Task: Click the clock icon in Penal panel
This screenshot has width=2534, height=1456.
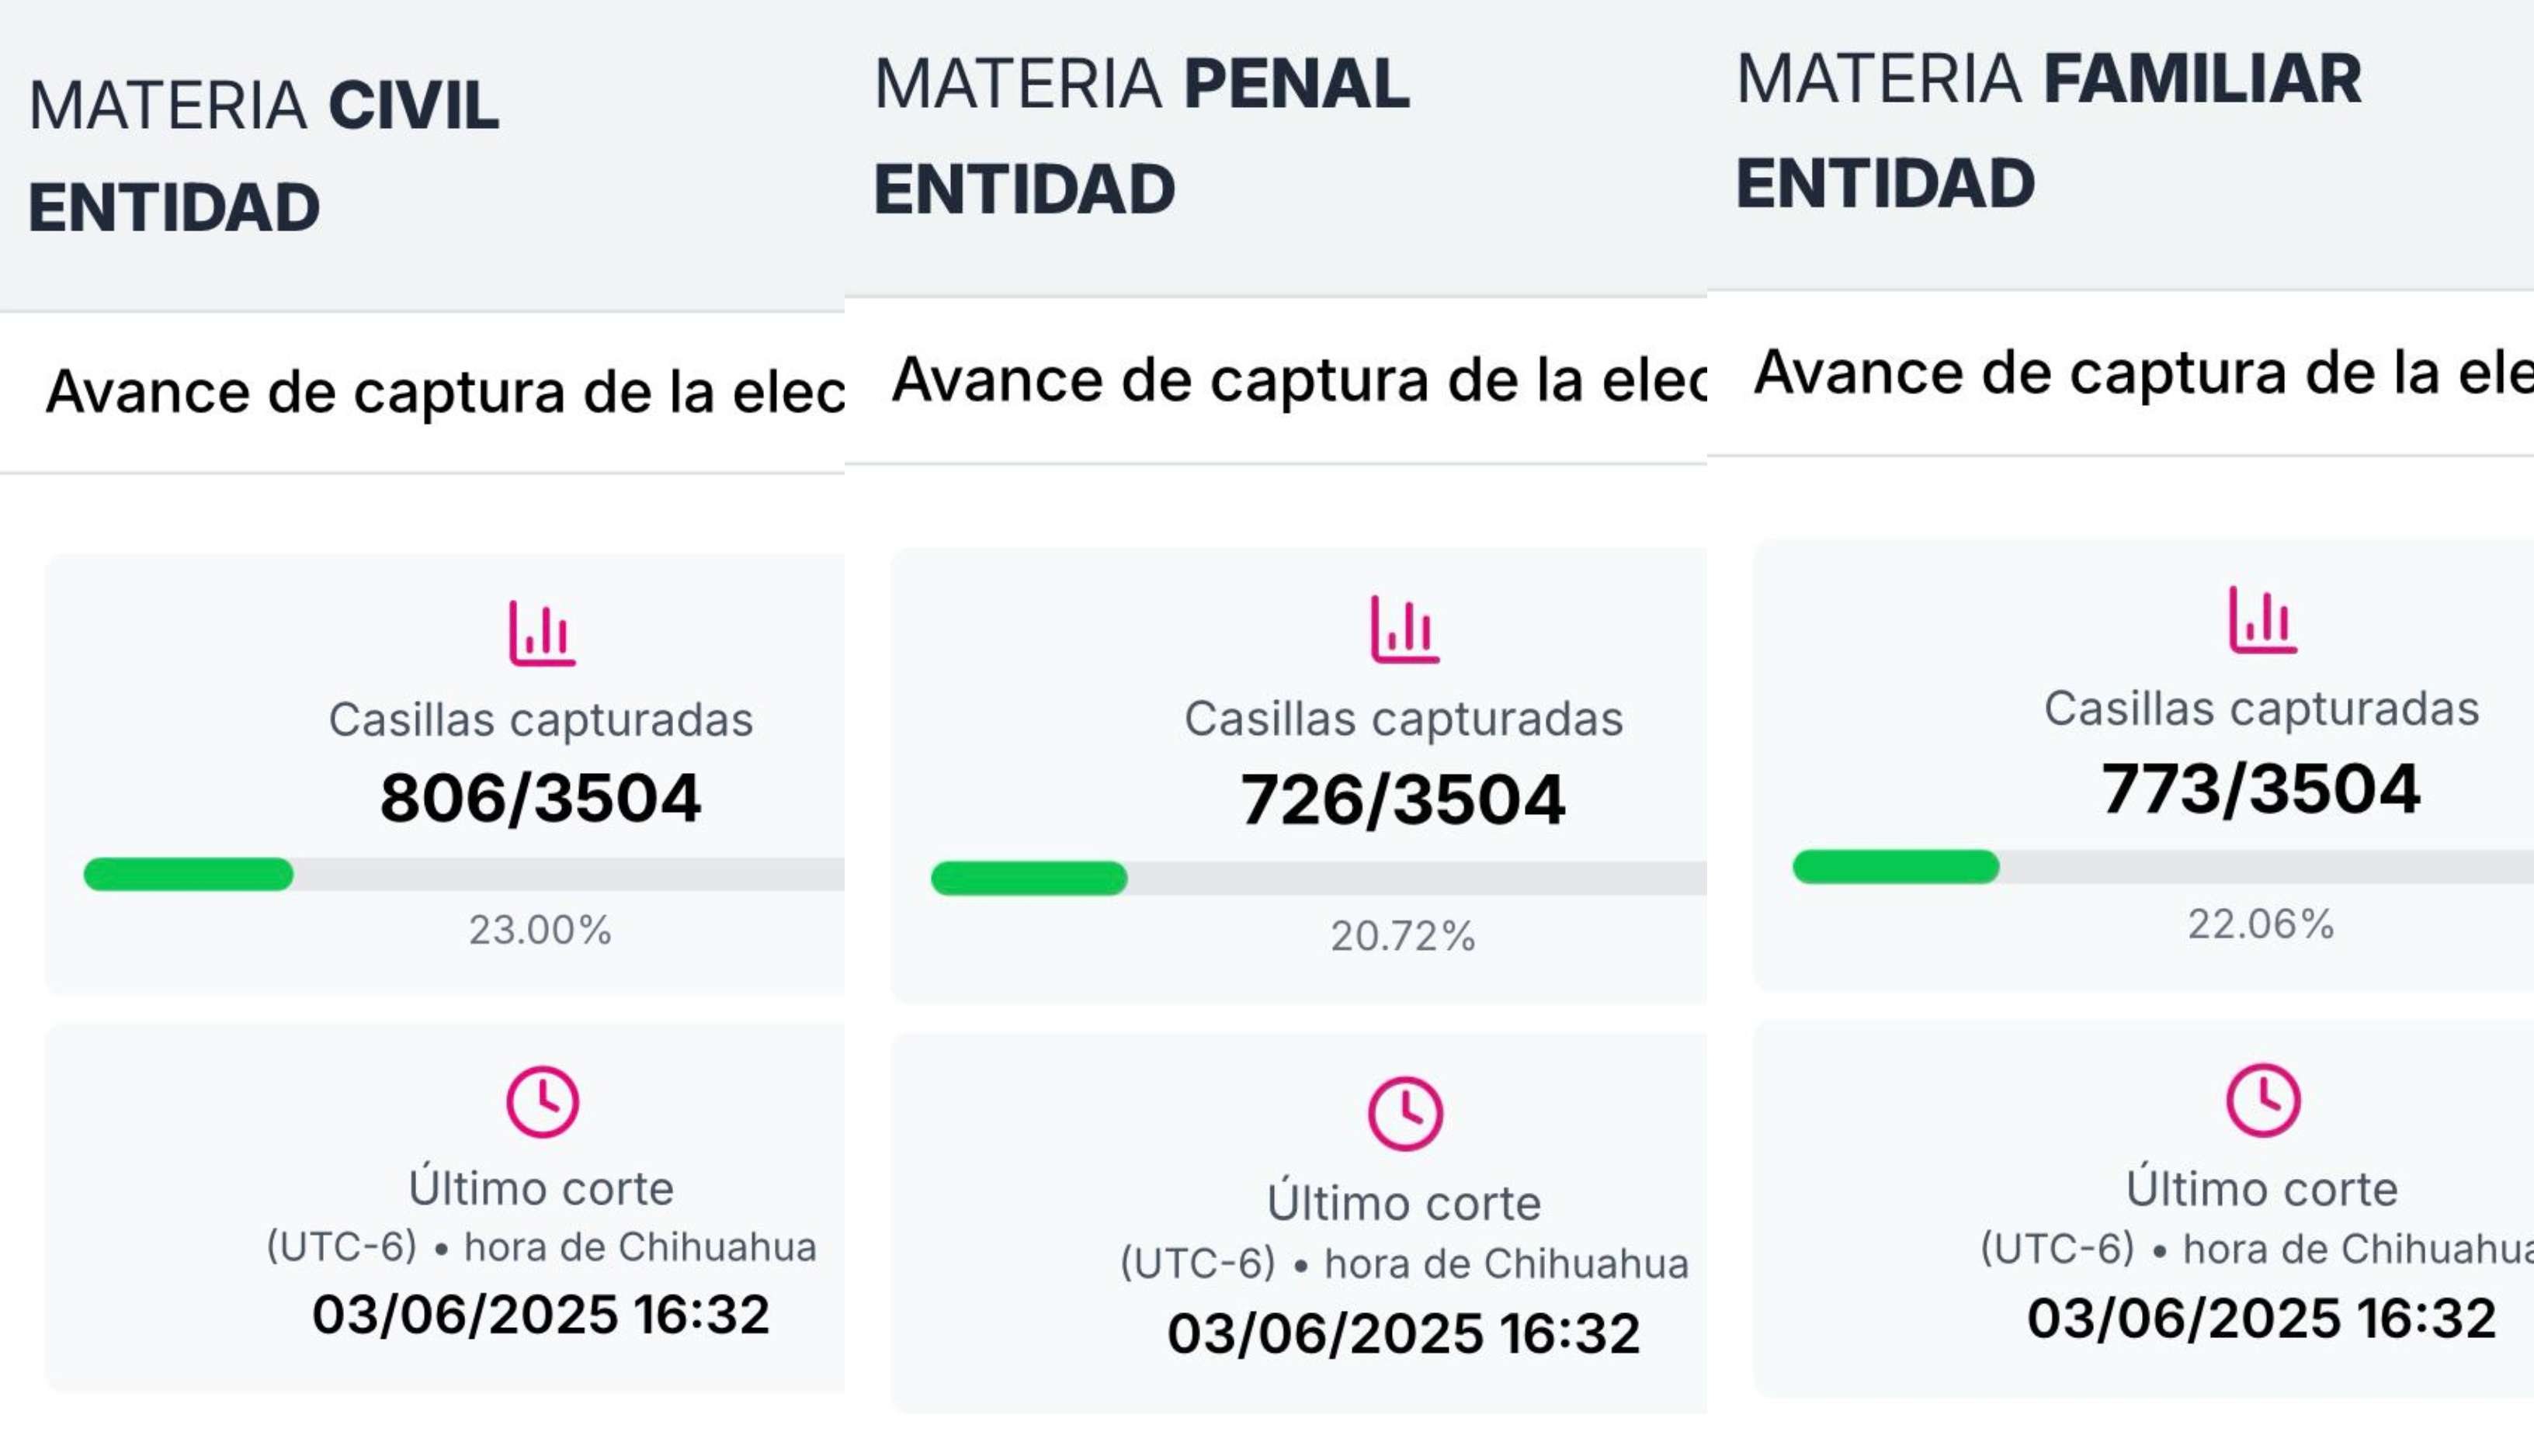Action: click(x=1405, y=1113)
